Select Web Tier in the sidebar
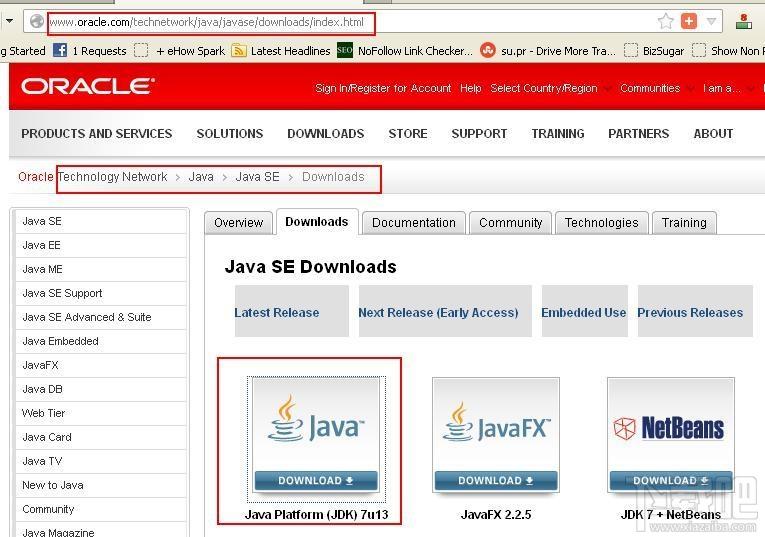The image size is (765, 537). [101, 413]
